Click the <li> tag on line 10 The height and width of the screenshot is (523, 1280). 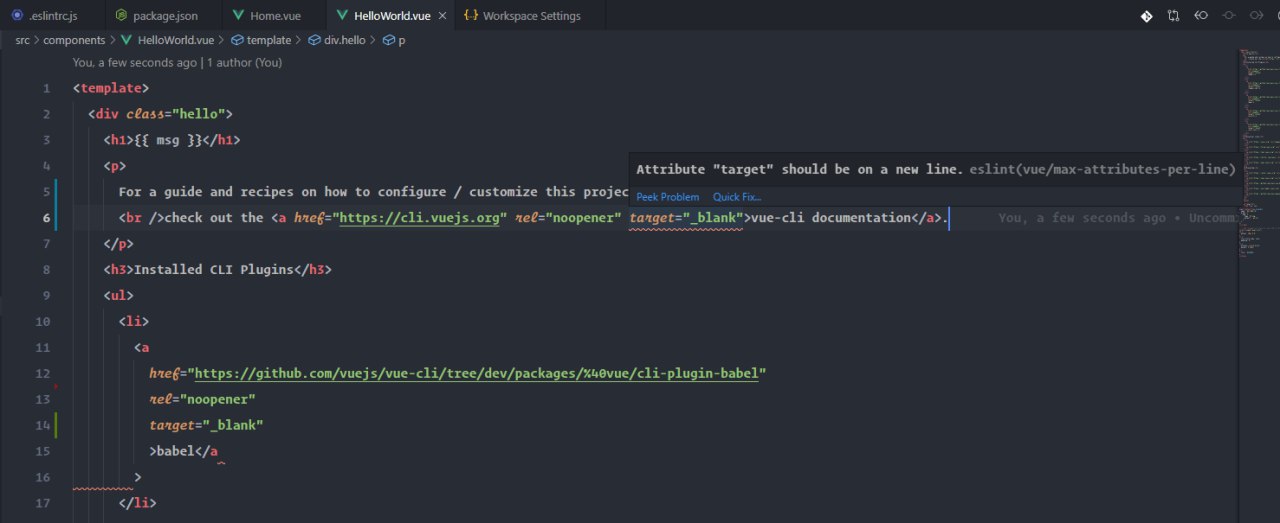[x=134, y=321]
